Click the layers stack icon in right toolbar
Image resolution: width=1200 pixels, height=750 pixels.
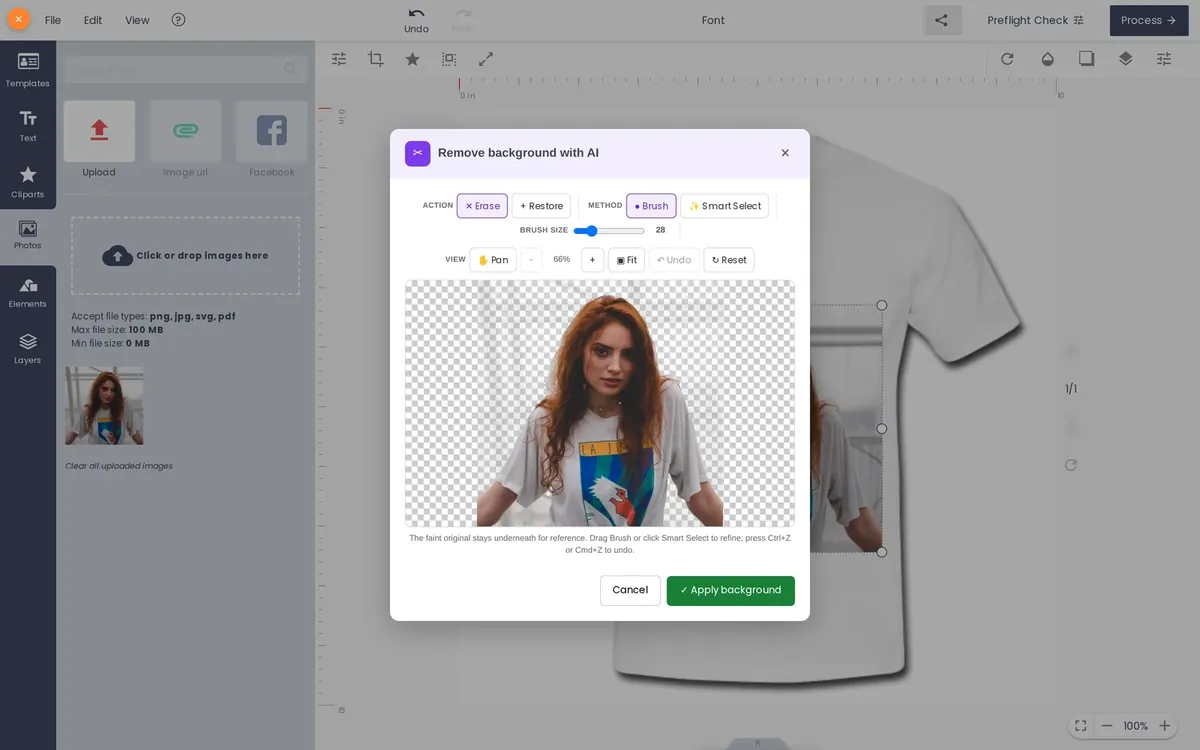[x=1125, y=59]
